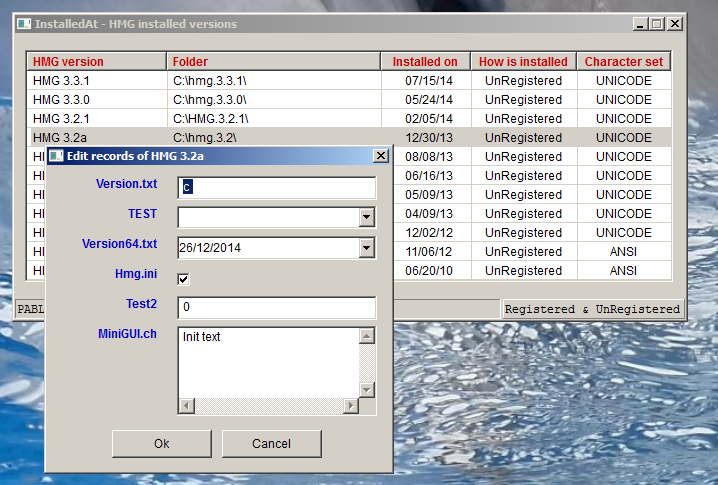Screen dimensions: 718x485
Task: Close the Edit records of HMG 3.2a dialog
Action: 381,156
